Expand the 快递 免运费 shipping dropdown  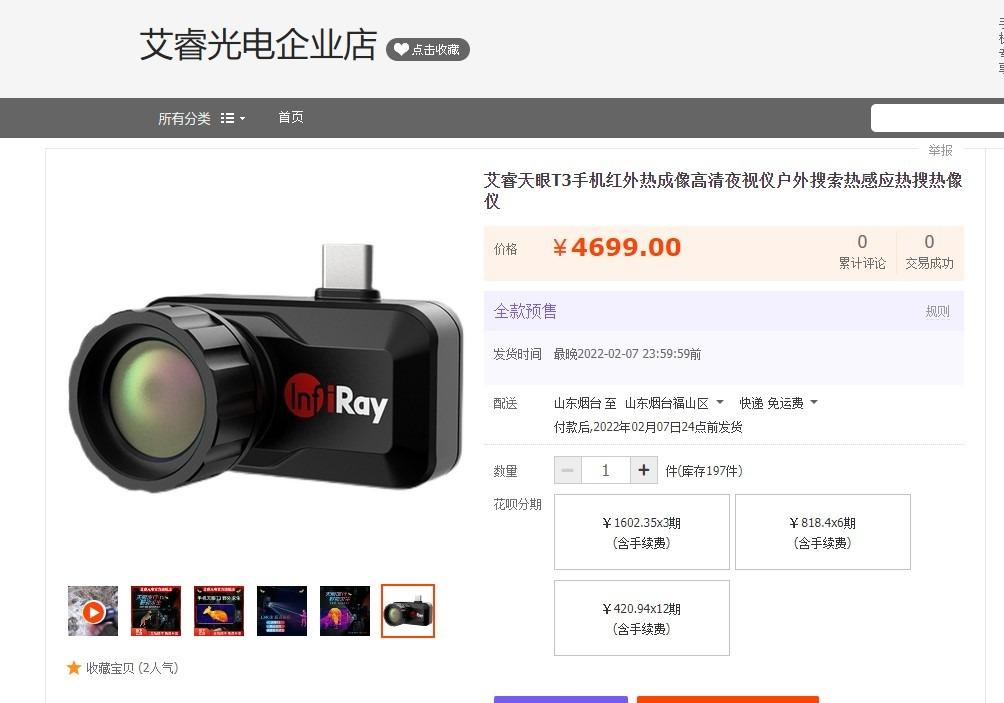[814, 403]
